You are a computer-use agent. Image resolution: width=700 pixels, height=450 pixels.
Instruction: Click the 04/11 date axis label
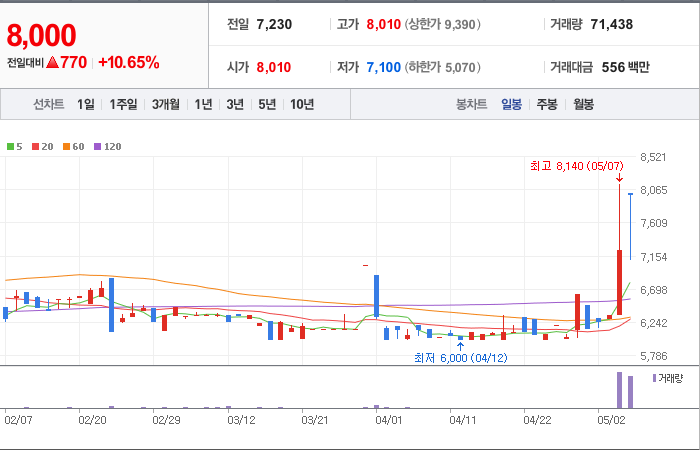pos(463,420)
